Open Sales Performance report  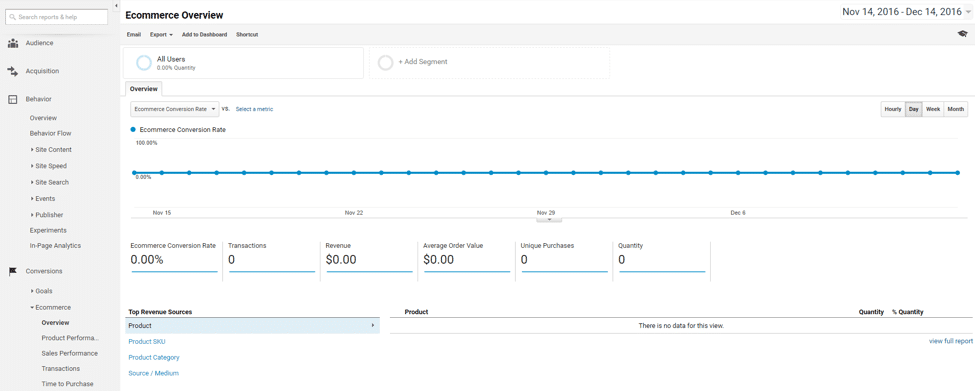(x=70, y=354)
